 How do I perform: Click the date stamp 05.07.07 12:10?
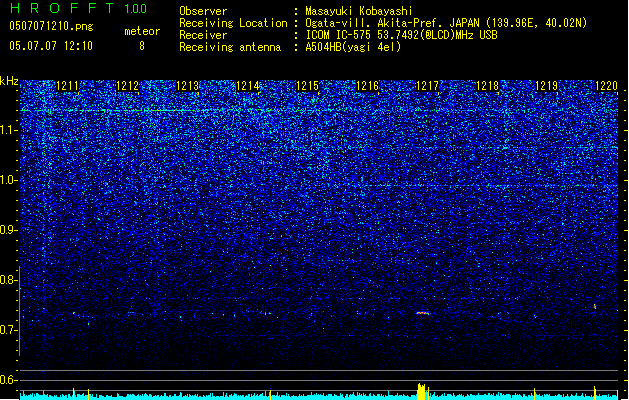click(51, 46)
